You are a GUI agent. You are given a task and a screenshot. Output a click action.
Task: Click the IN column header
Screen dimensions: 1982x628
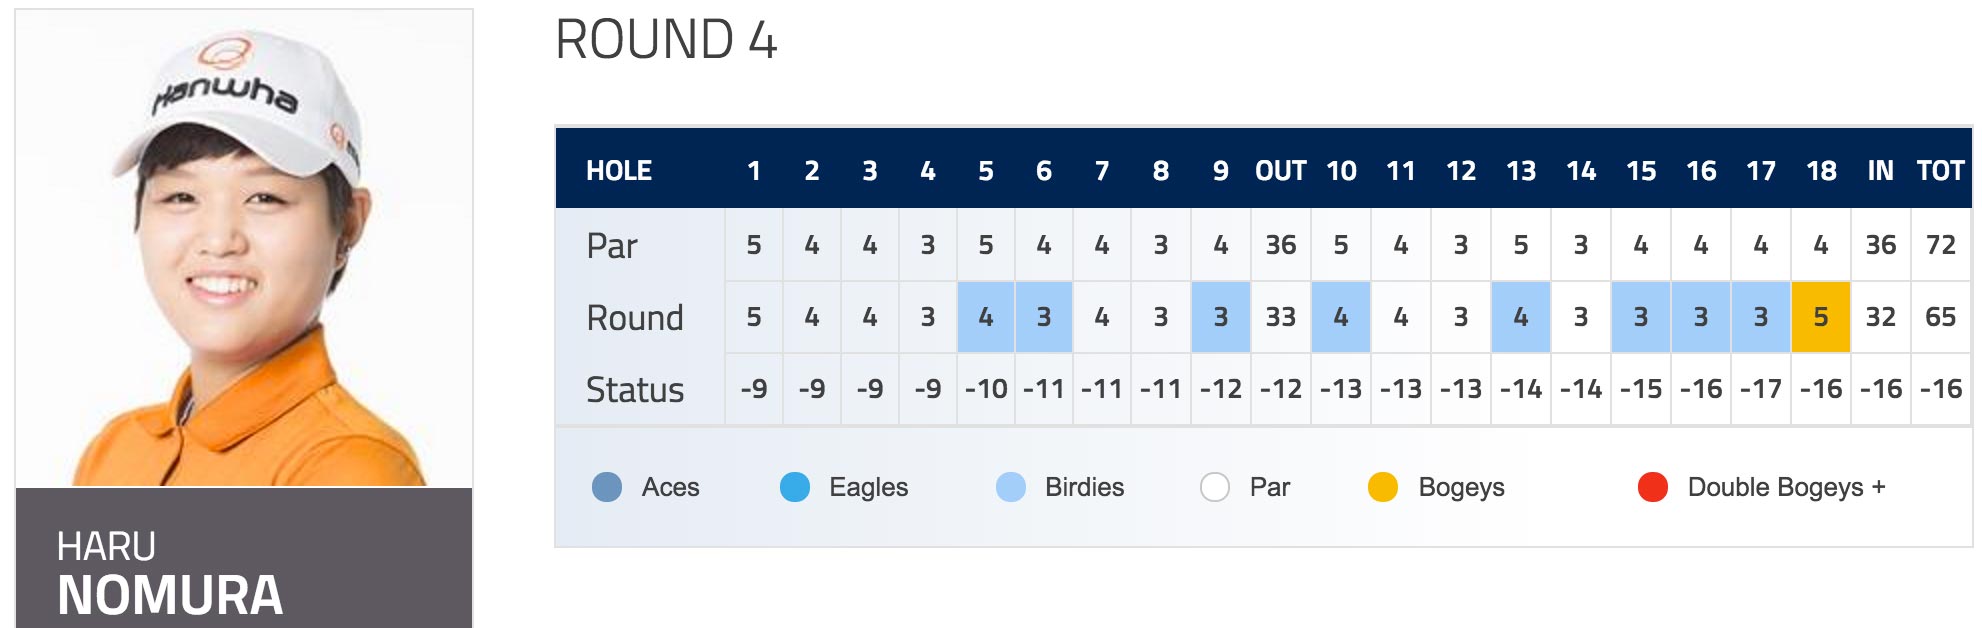(1881, 171)
